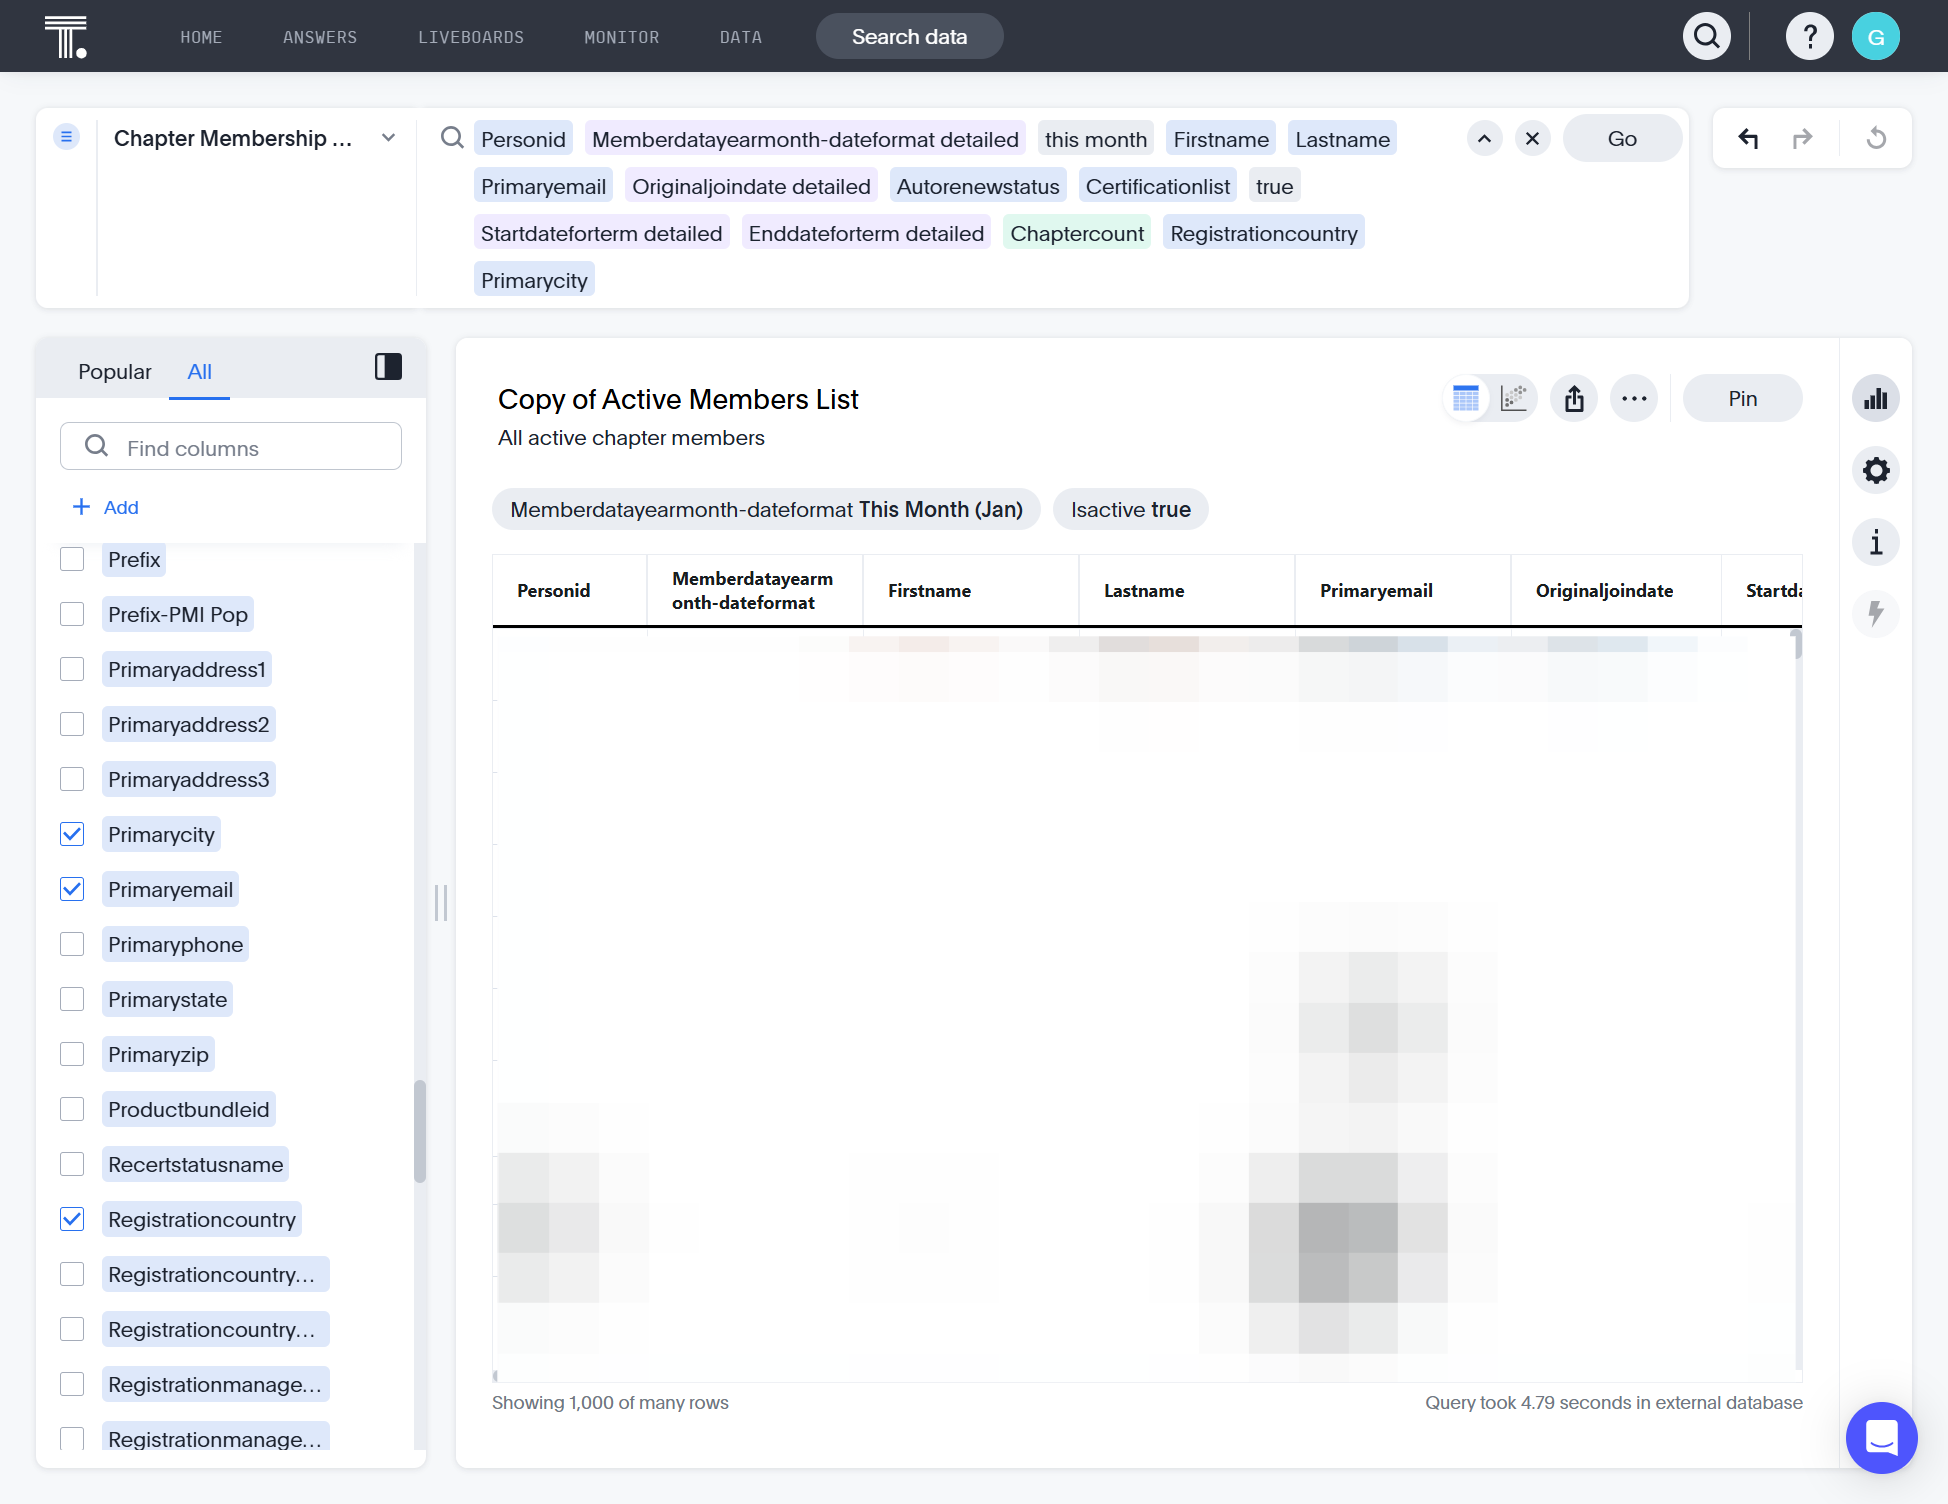Screen dimensions: 1948x1504
Task: Switch to table view icon
Action: click(1466, 399)
